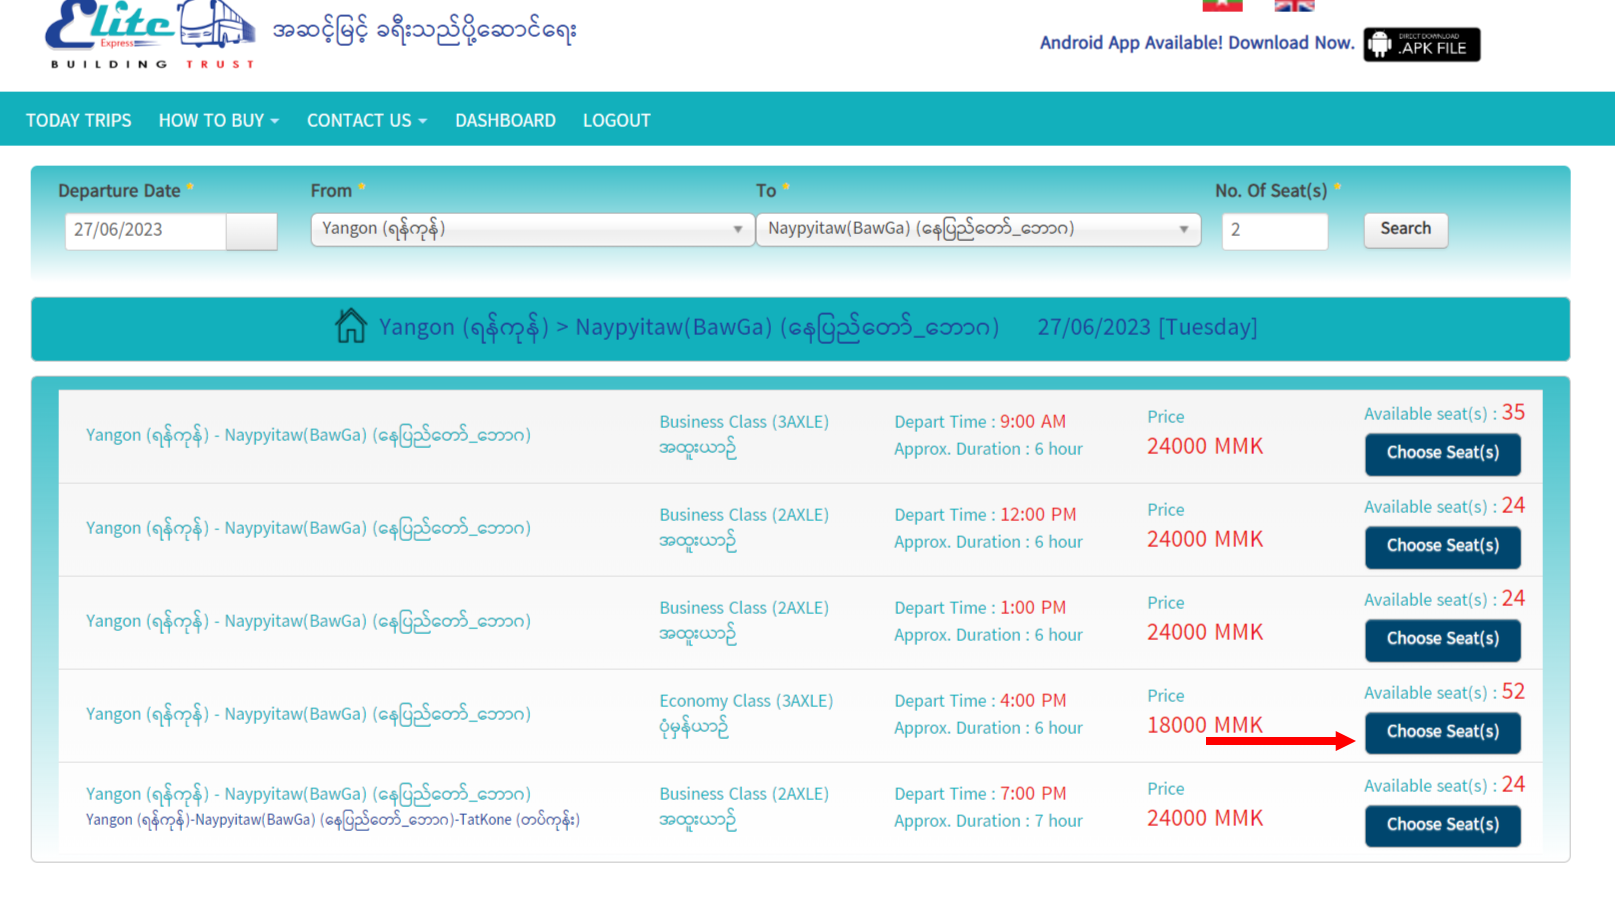This screenshot has height=901, width=1615.
Task: Switch language using the Myanmar flag
Action: click(1222, 5)
